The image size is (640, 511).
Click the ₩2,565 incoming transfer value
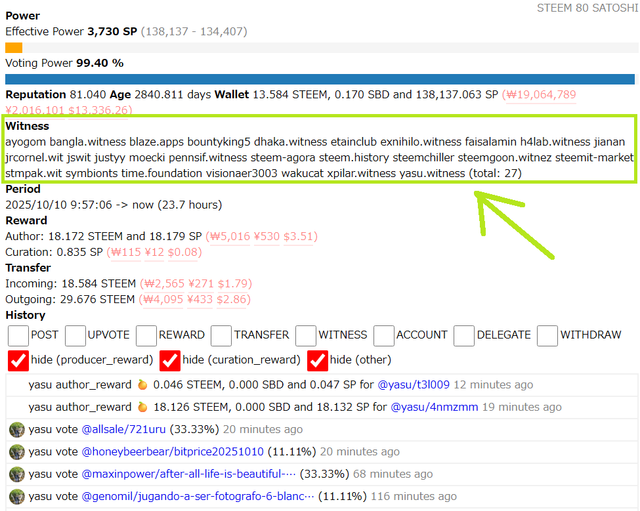tap(164, 284)
